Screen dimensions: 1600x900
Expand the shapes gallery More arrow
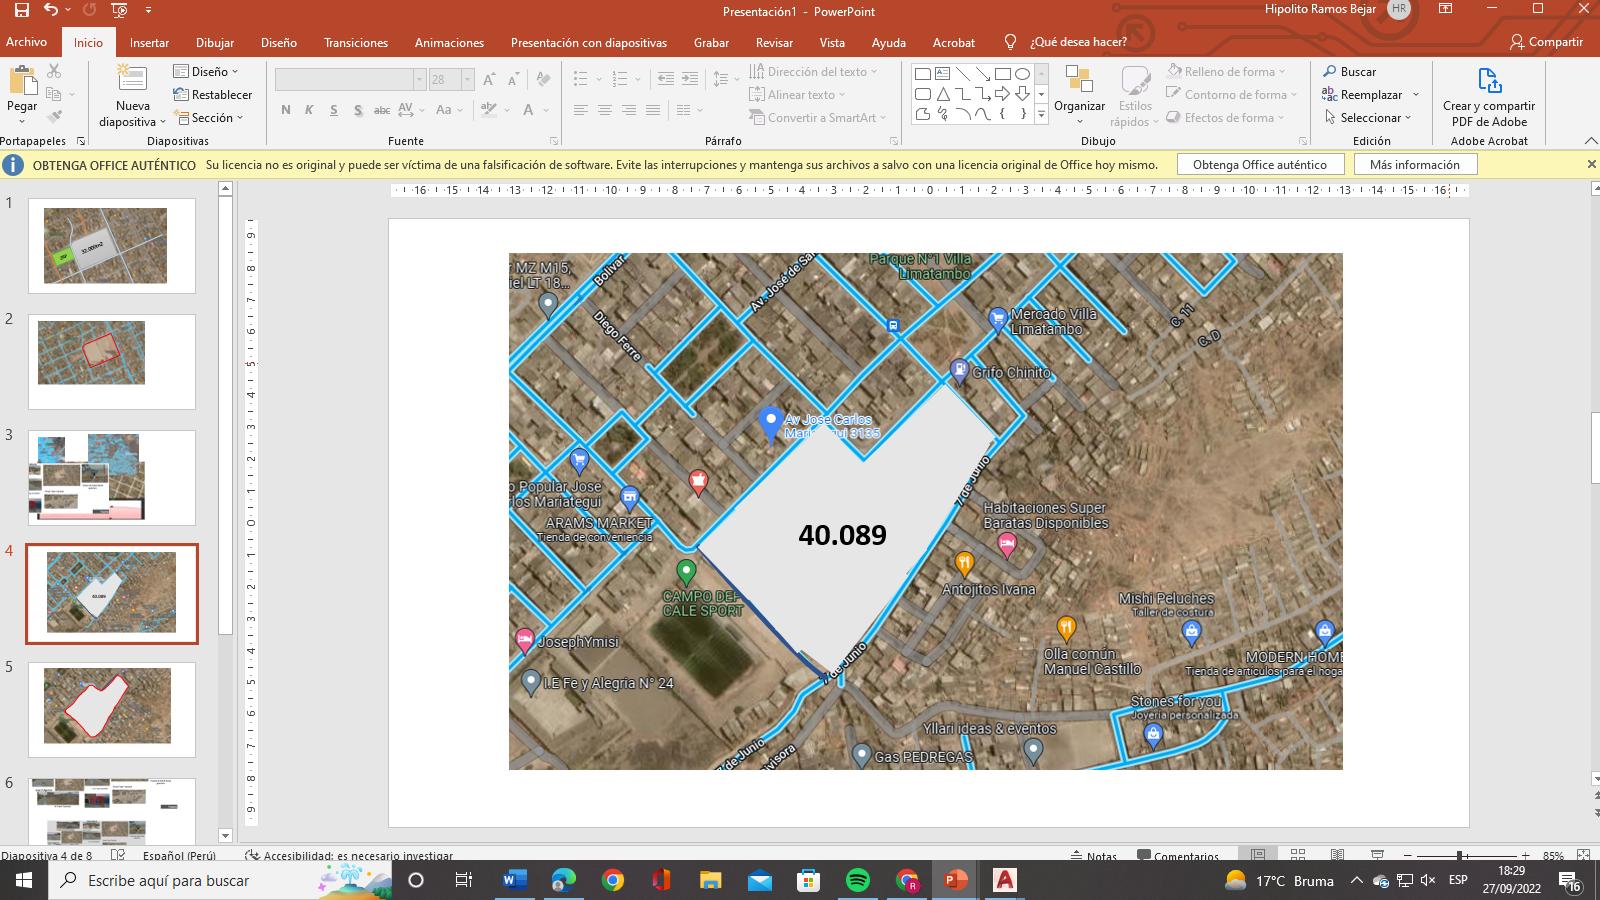1041,115
